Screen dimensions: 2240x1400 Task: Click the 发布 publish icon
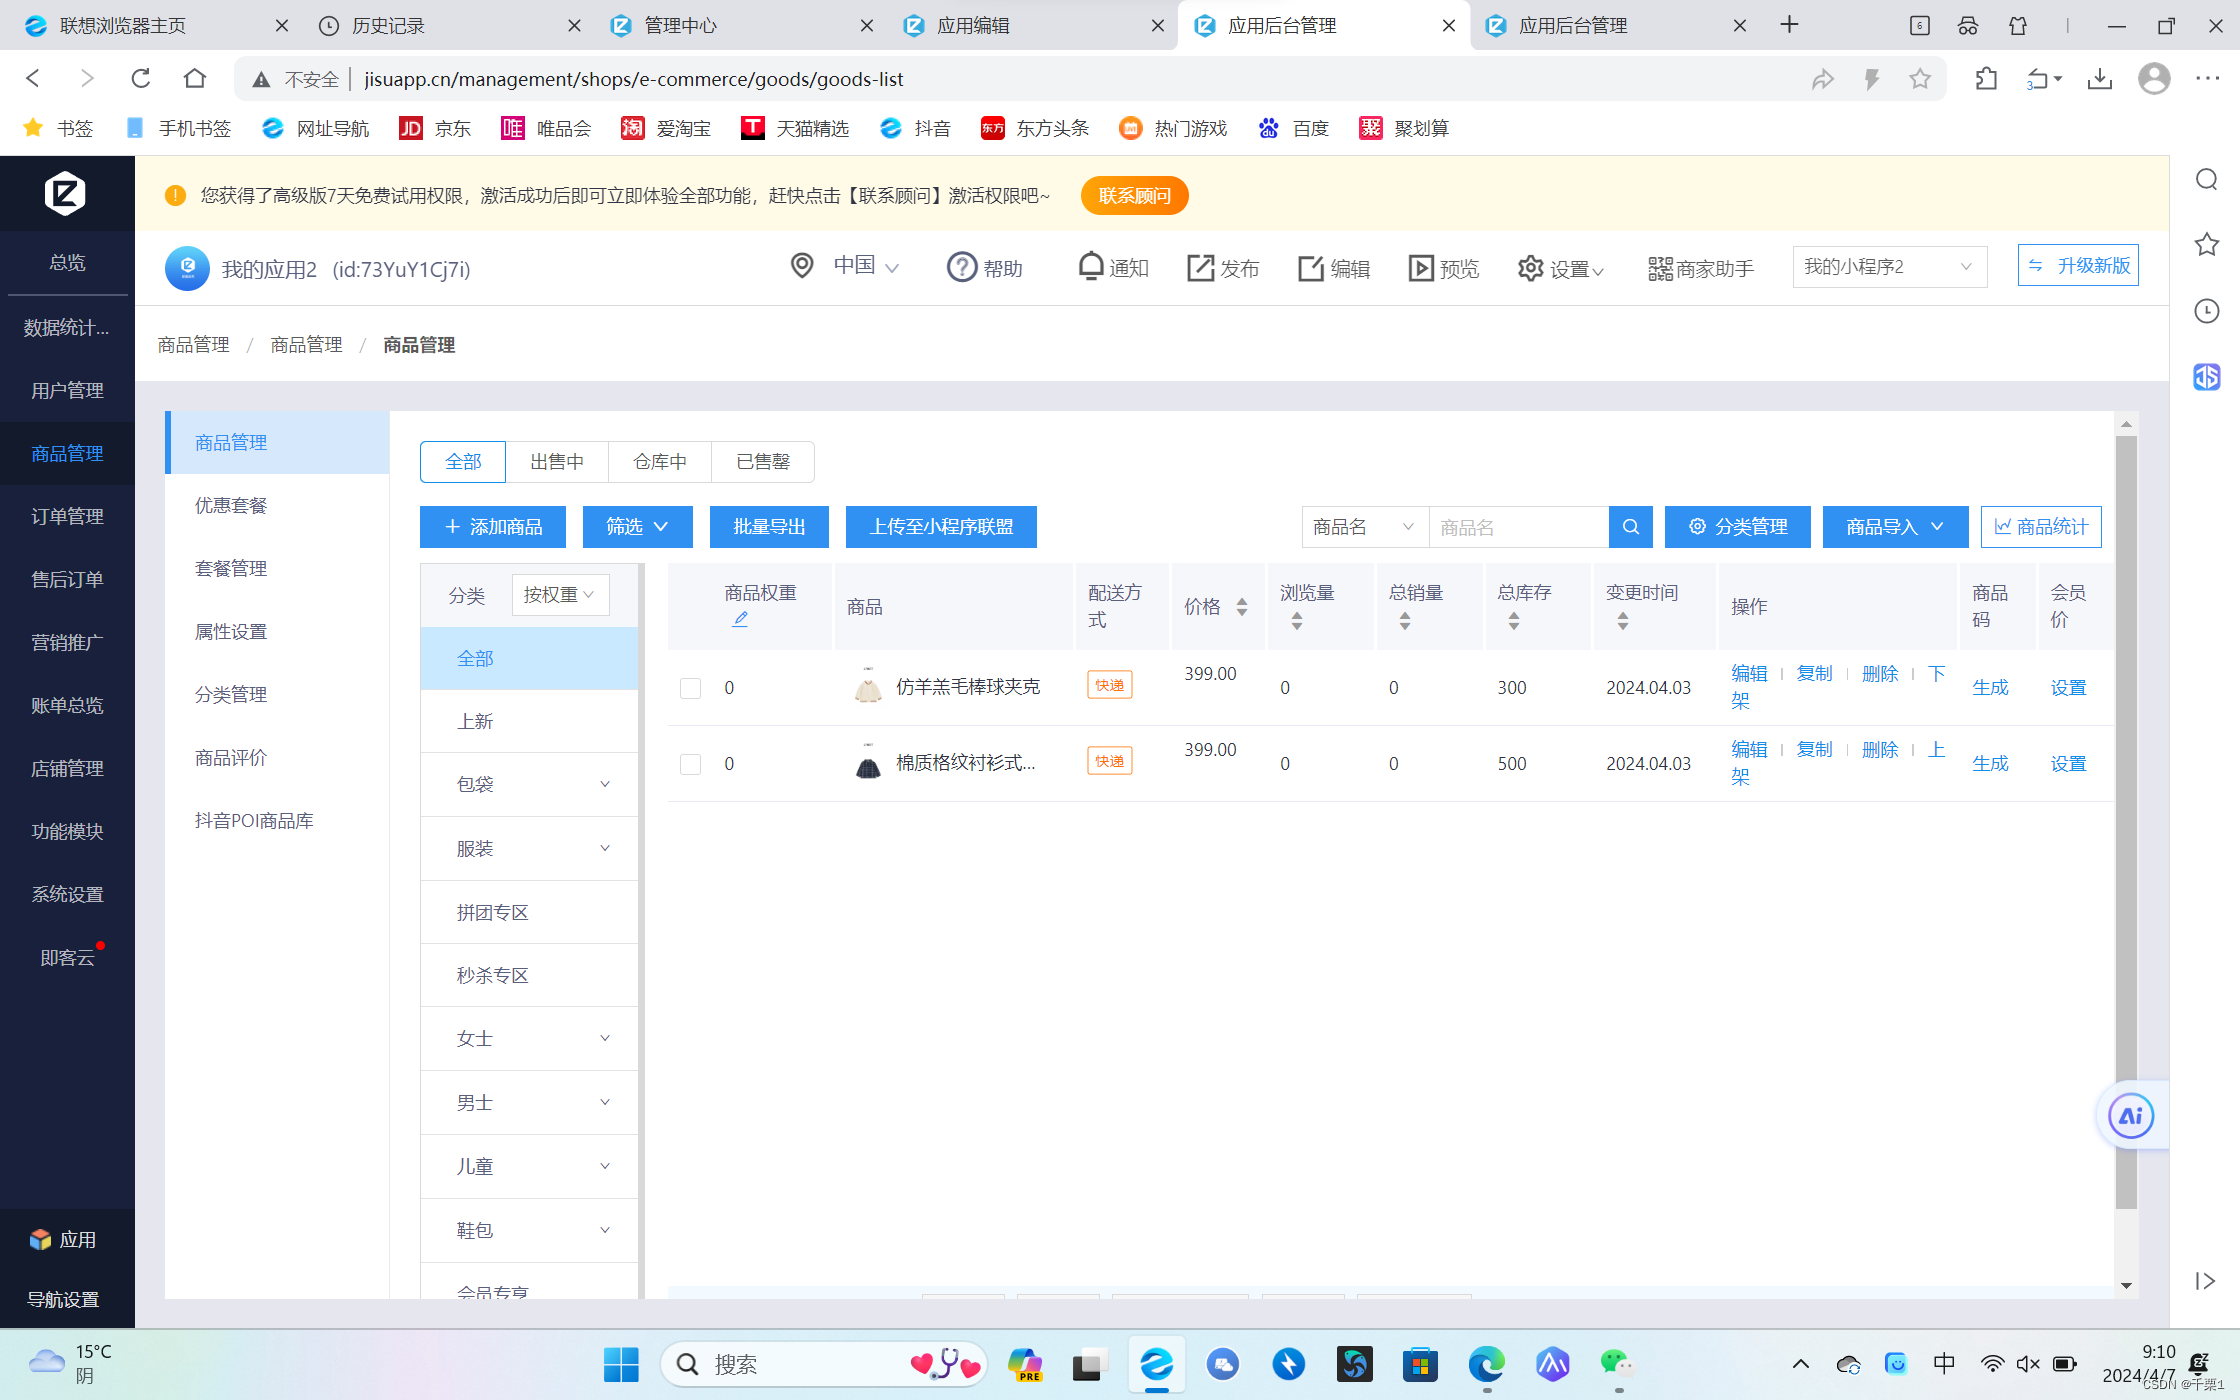1200,267
